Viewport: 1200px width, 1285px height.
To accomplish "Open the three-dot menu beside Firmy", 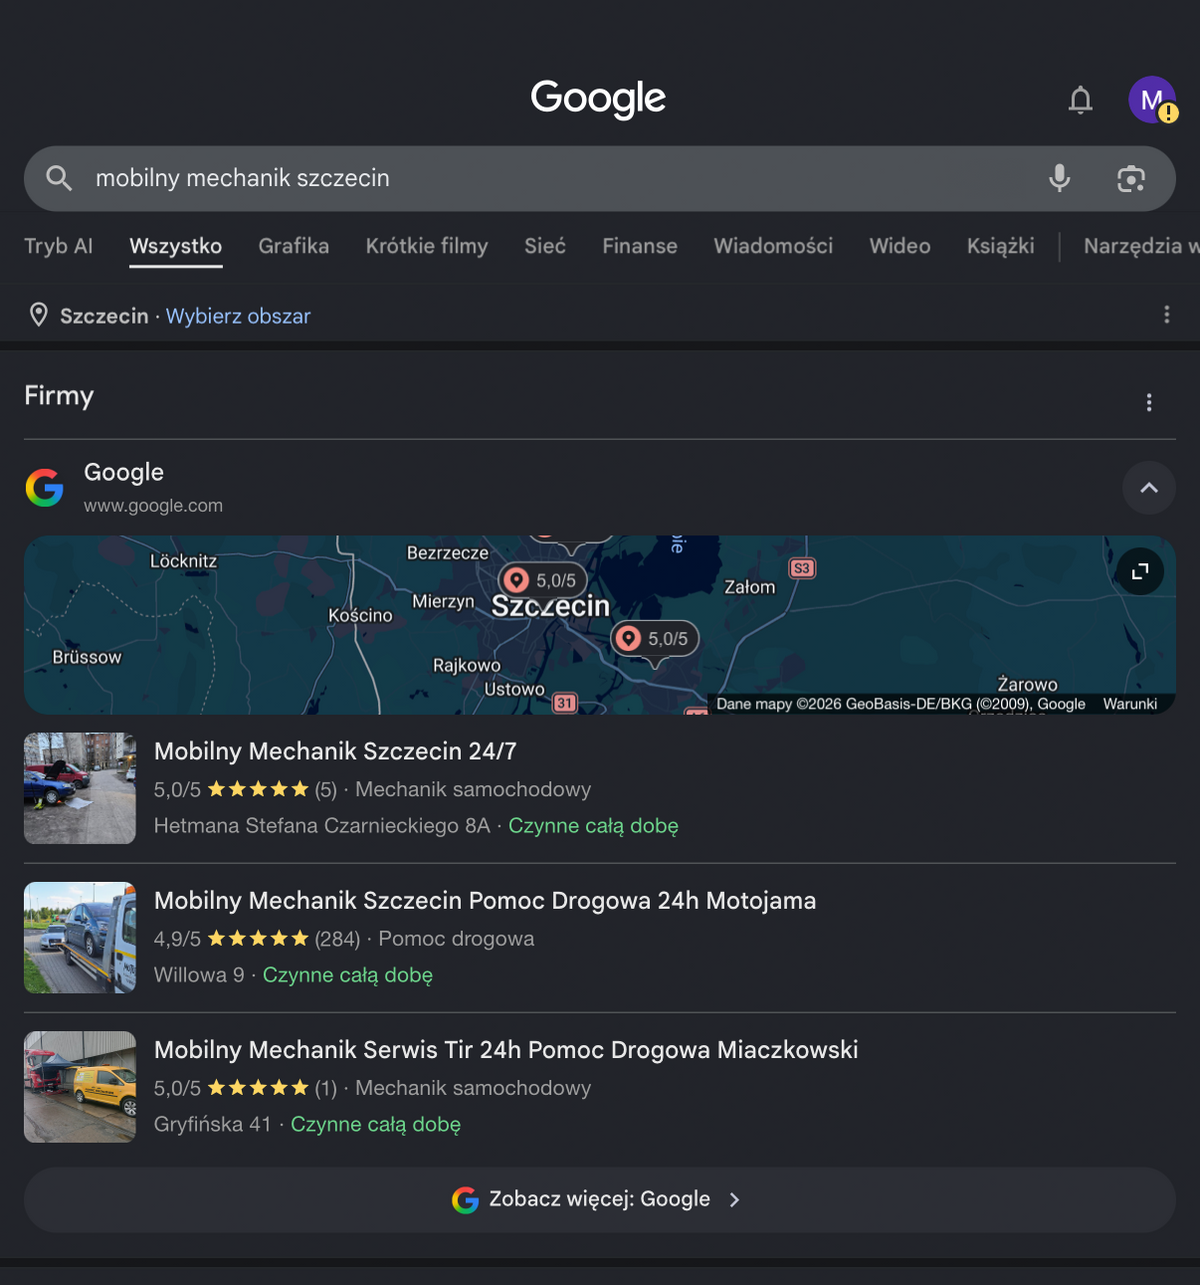I will pyautogui.click(x=1148, y=402).
